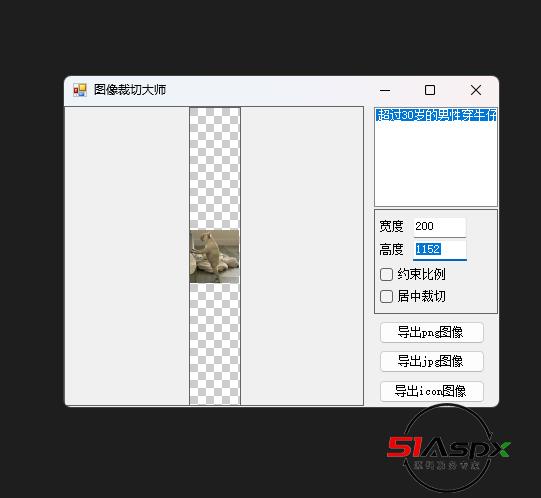Enable the 居中裁切 checkbox
This screenshot has height=498, width=541.
coord(386,296)
